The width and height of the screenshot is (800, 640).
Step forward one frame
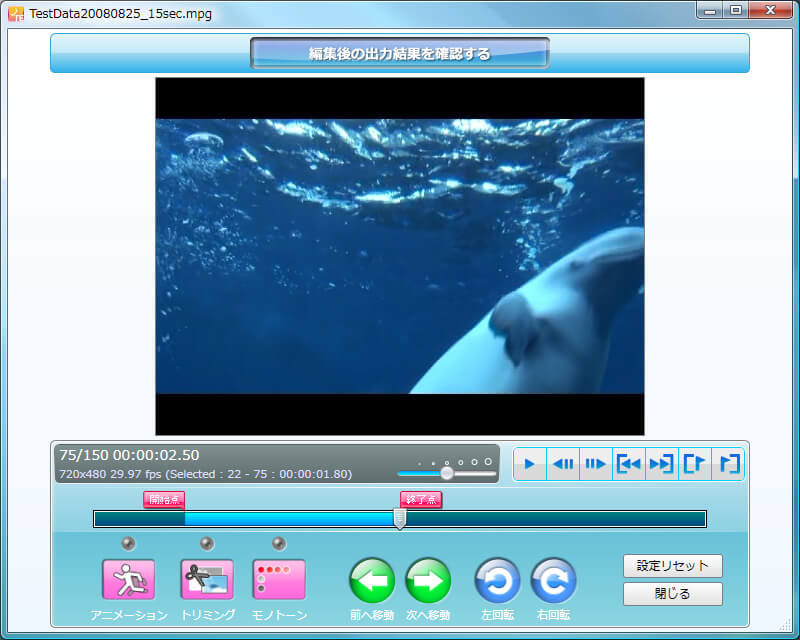pyautogui.click(x=596, y=464)
